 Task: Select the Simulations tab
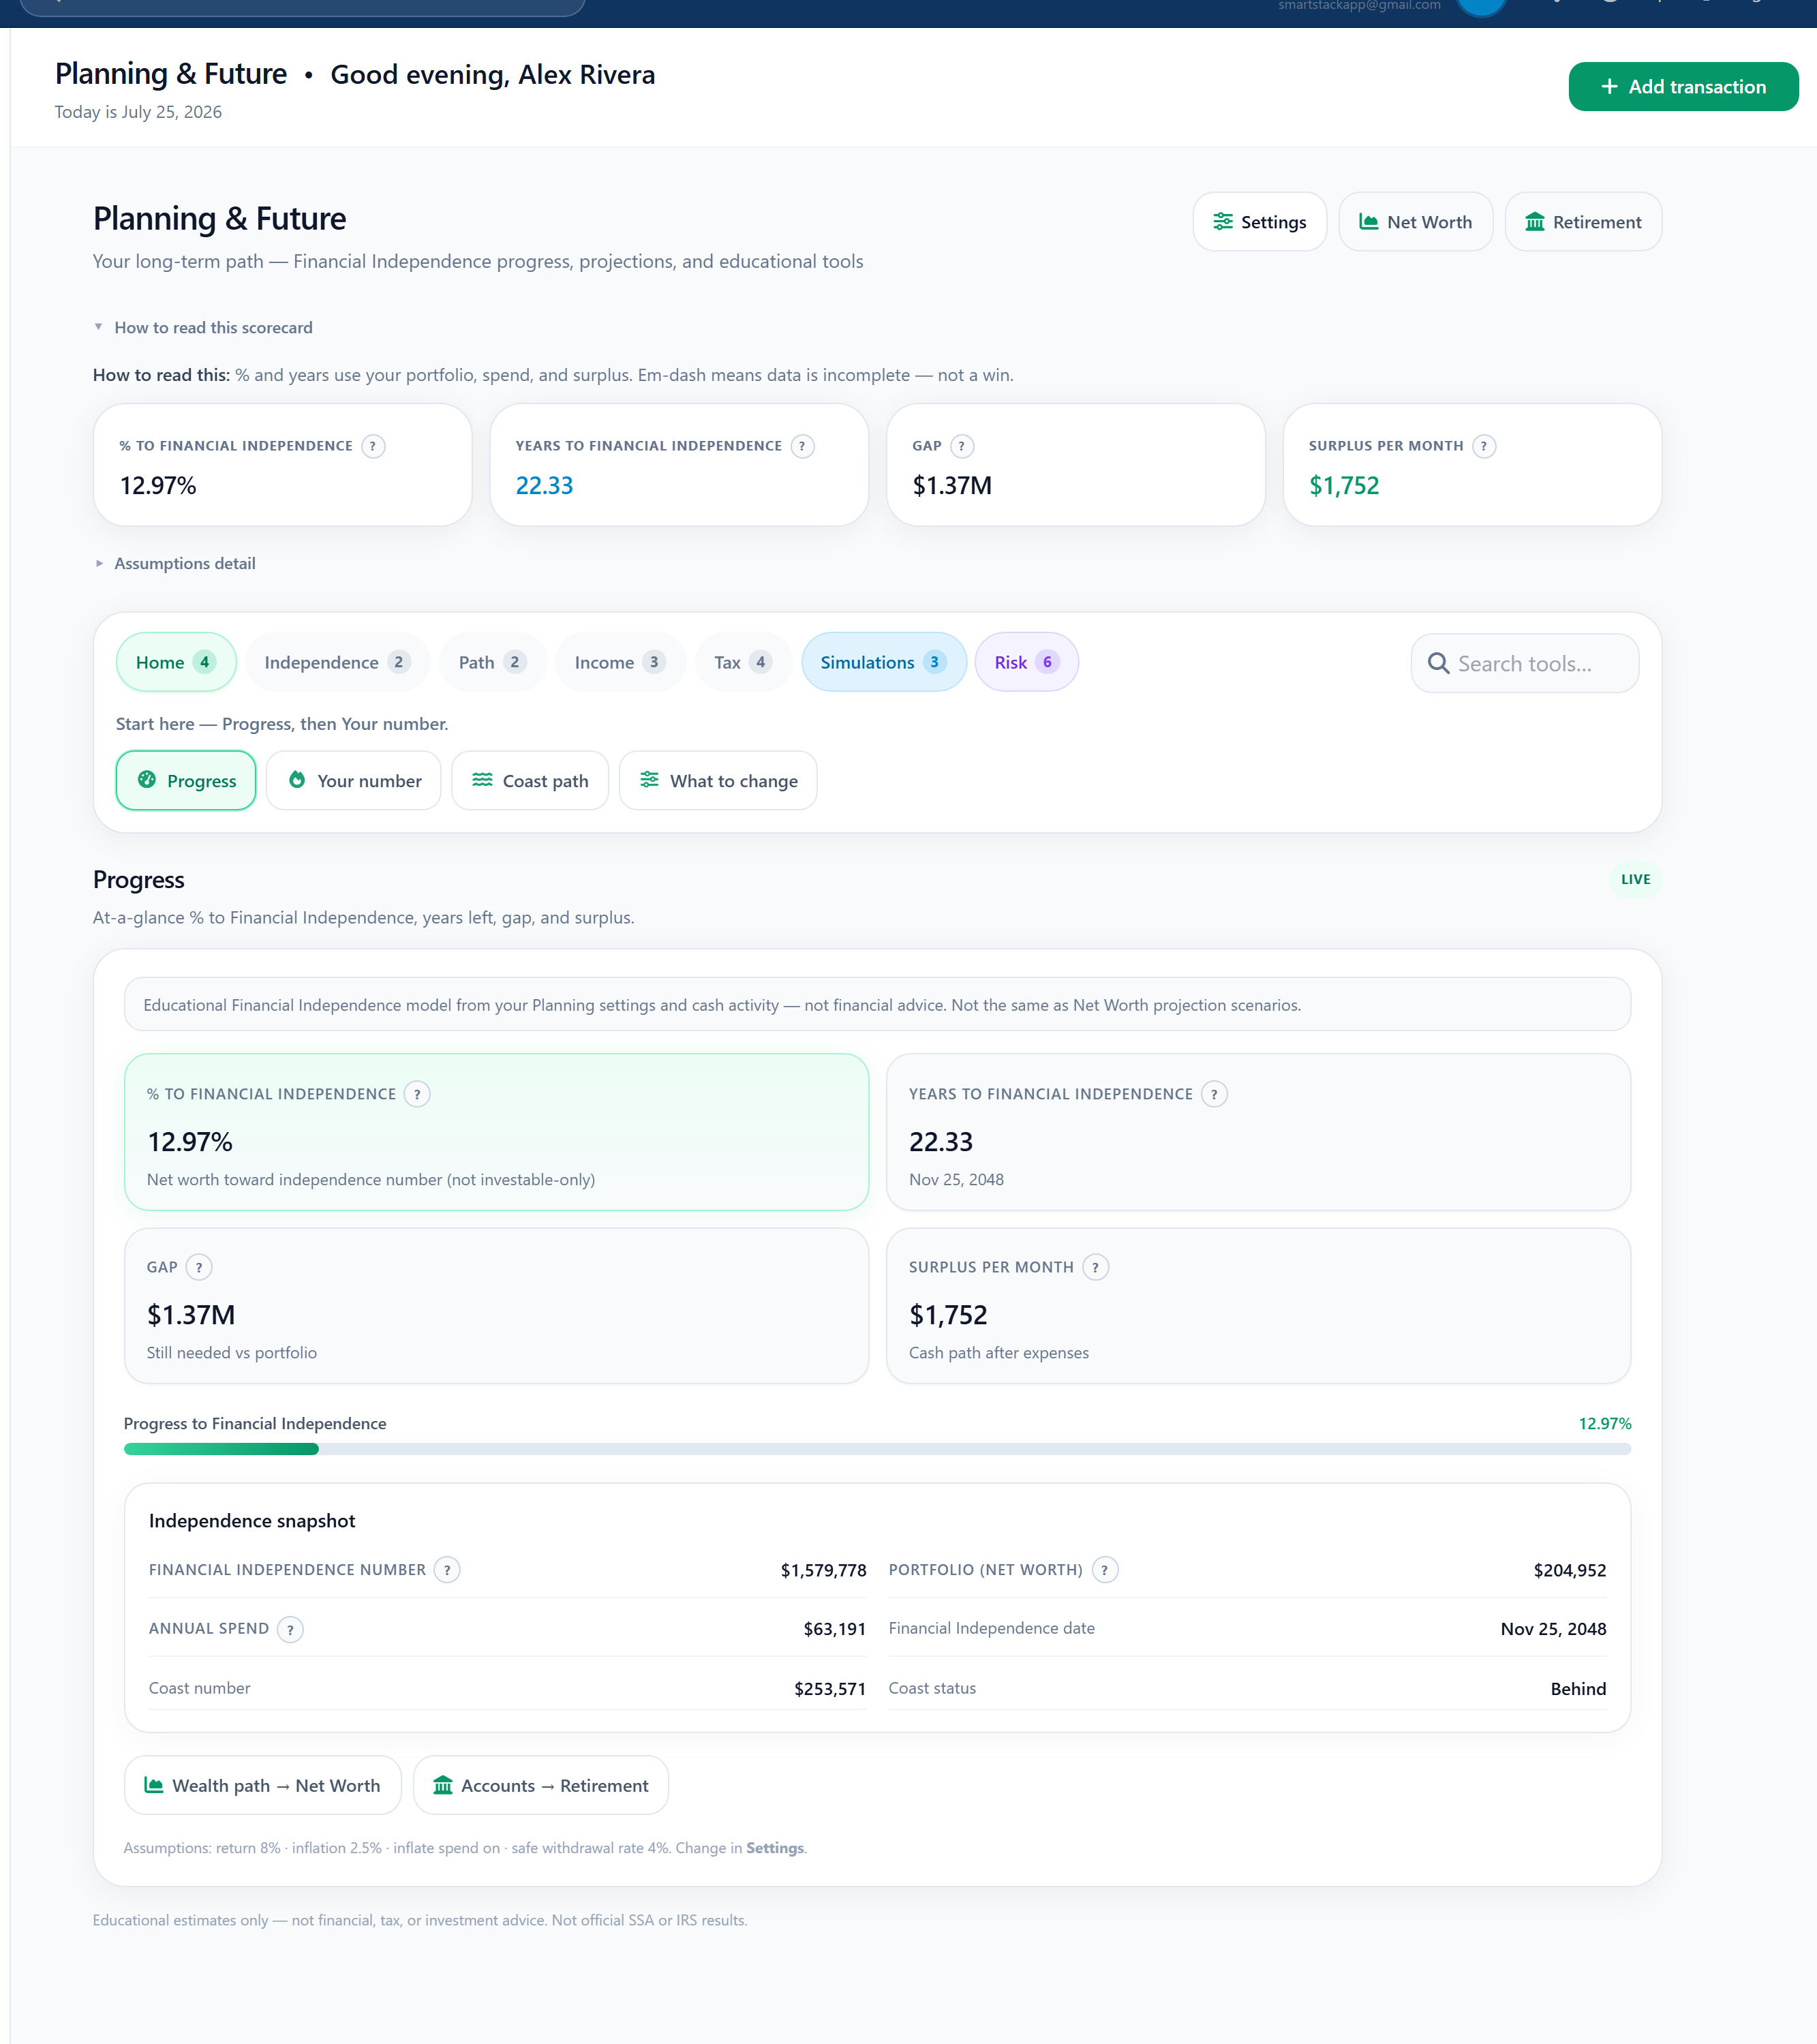883,662
